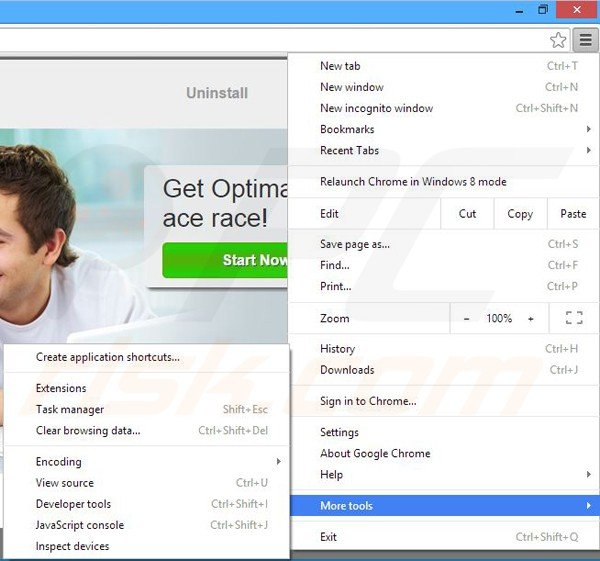Screen dimensions: 600x561
Task: Select Create application shortcuts...
Action: [x=147, y=357]
